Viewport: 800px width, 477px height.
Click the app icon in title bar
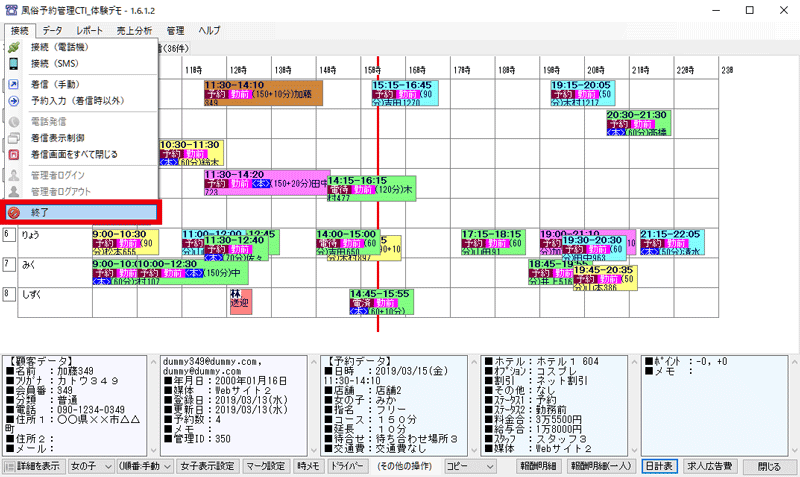pos(10,10)
